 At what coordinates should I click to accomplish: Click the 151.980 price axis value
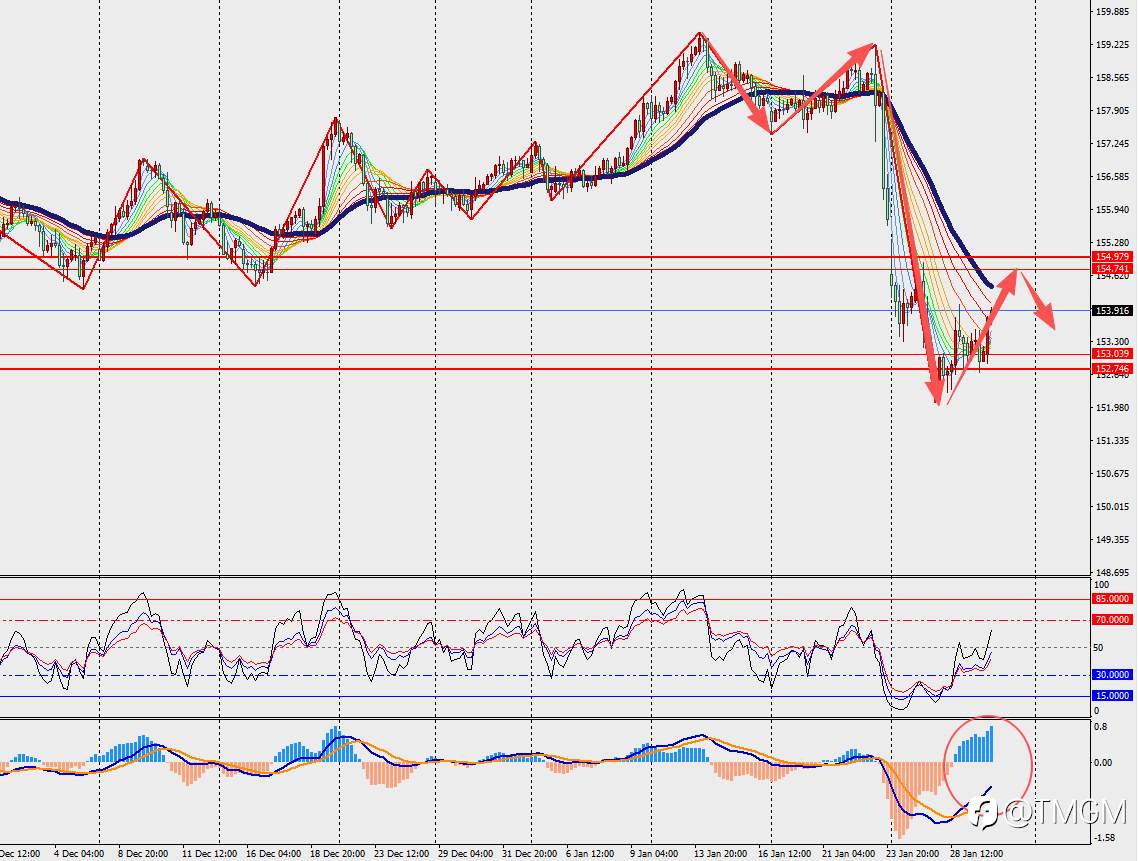1112,407
